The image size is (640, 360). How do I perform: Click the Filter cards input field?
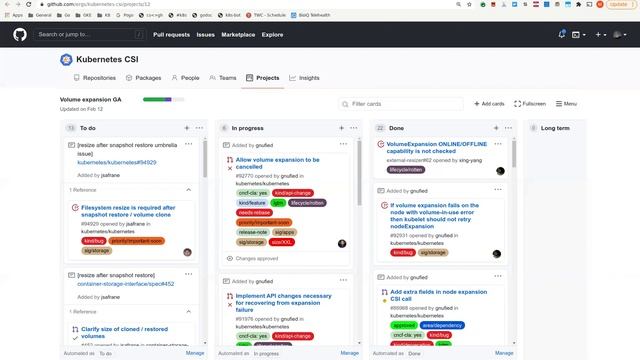tap(401, 104)
